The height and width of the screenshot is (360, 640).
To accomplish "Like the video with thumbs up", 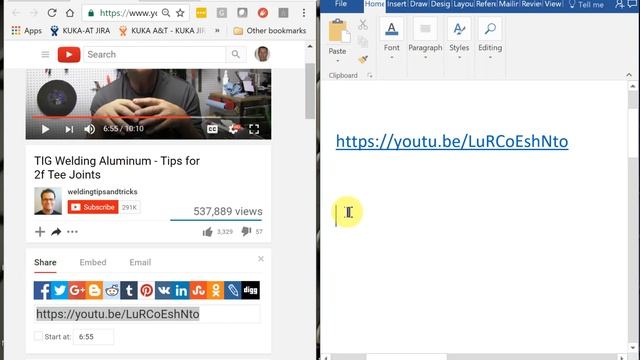I will coord(207,232).
